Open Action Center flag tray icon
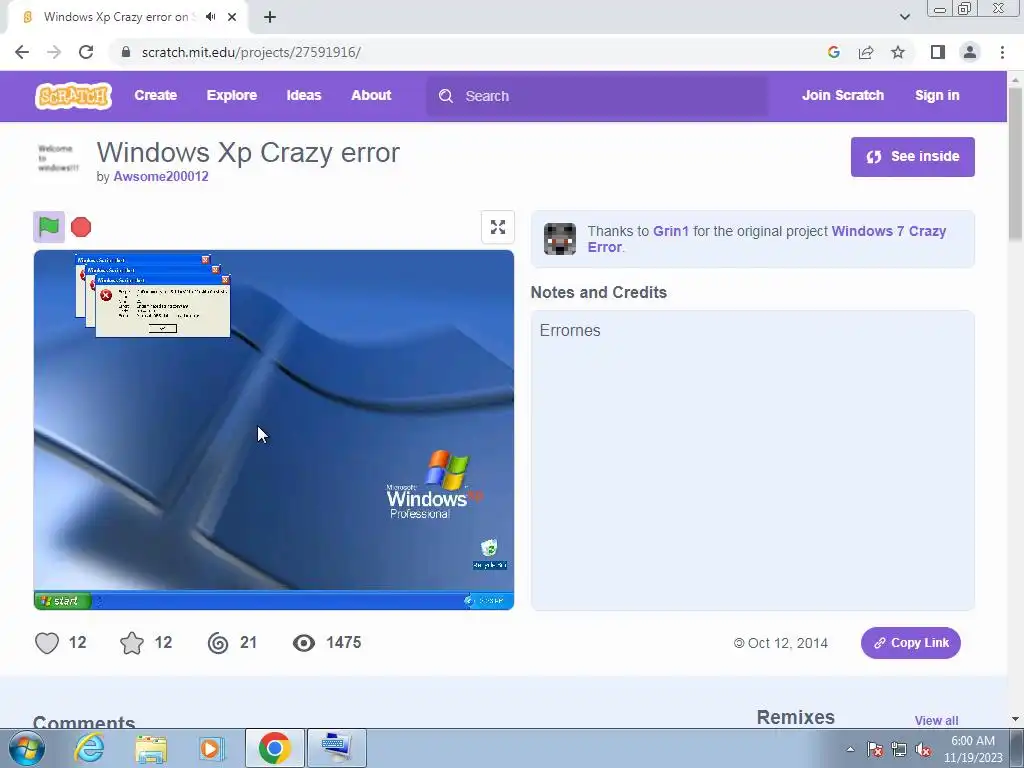The width and height of the screenshot is (1024, 768). pyautogui.click(x=875, y=749)
